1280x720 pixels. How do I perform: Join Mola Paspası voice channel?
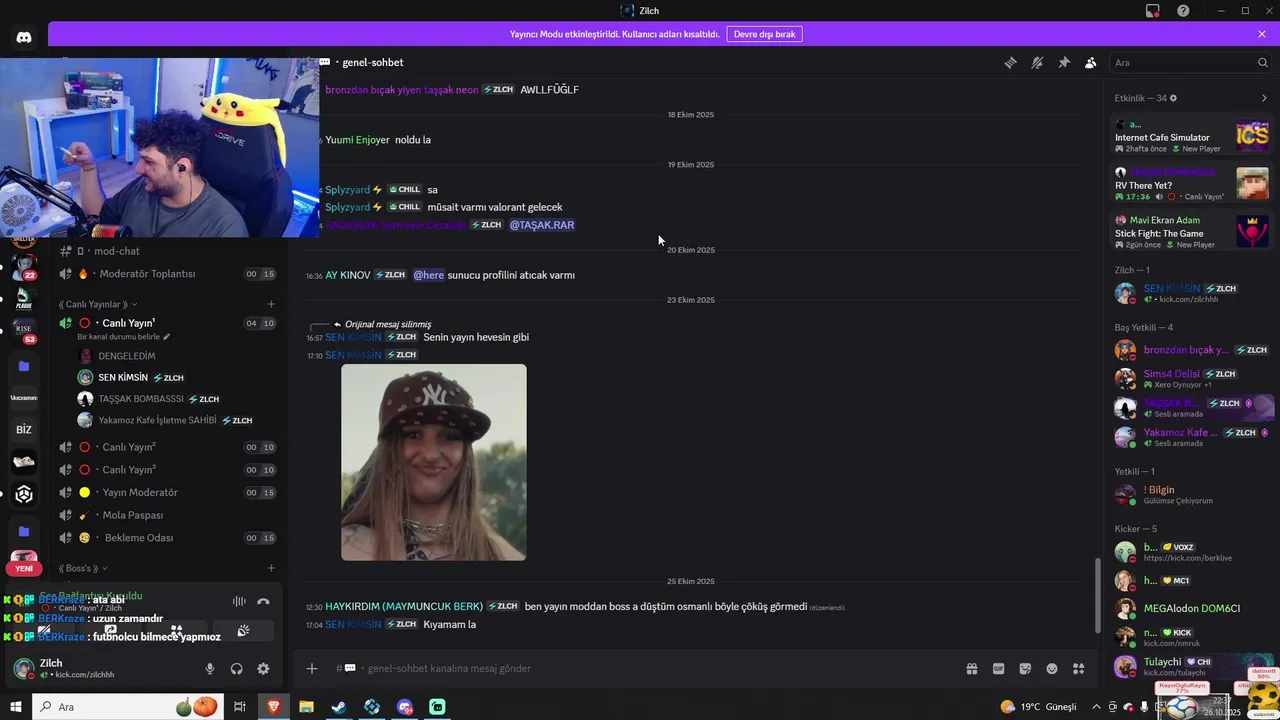(x=168, y=515)
